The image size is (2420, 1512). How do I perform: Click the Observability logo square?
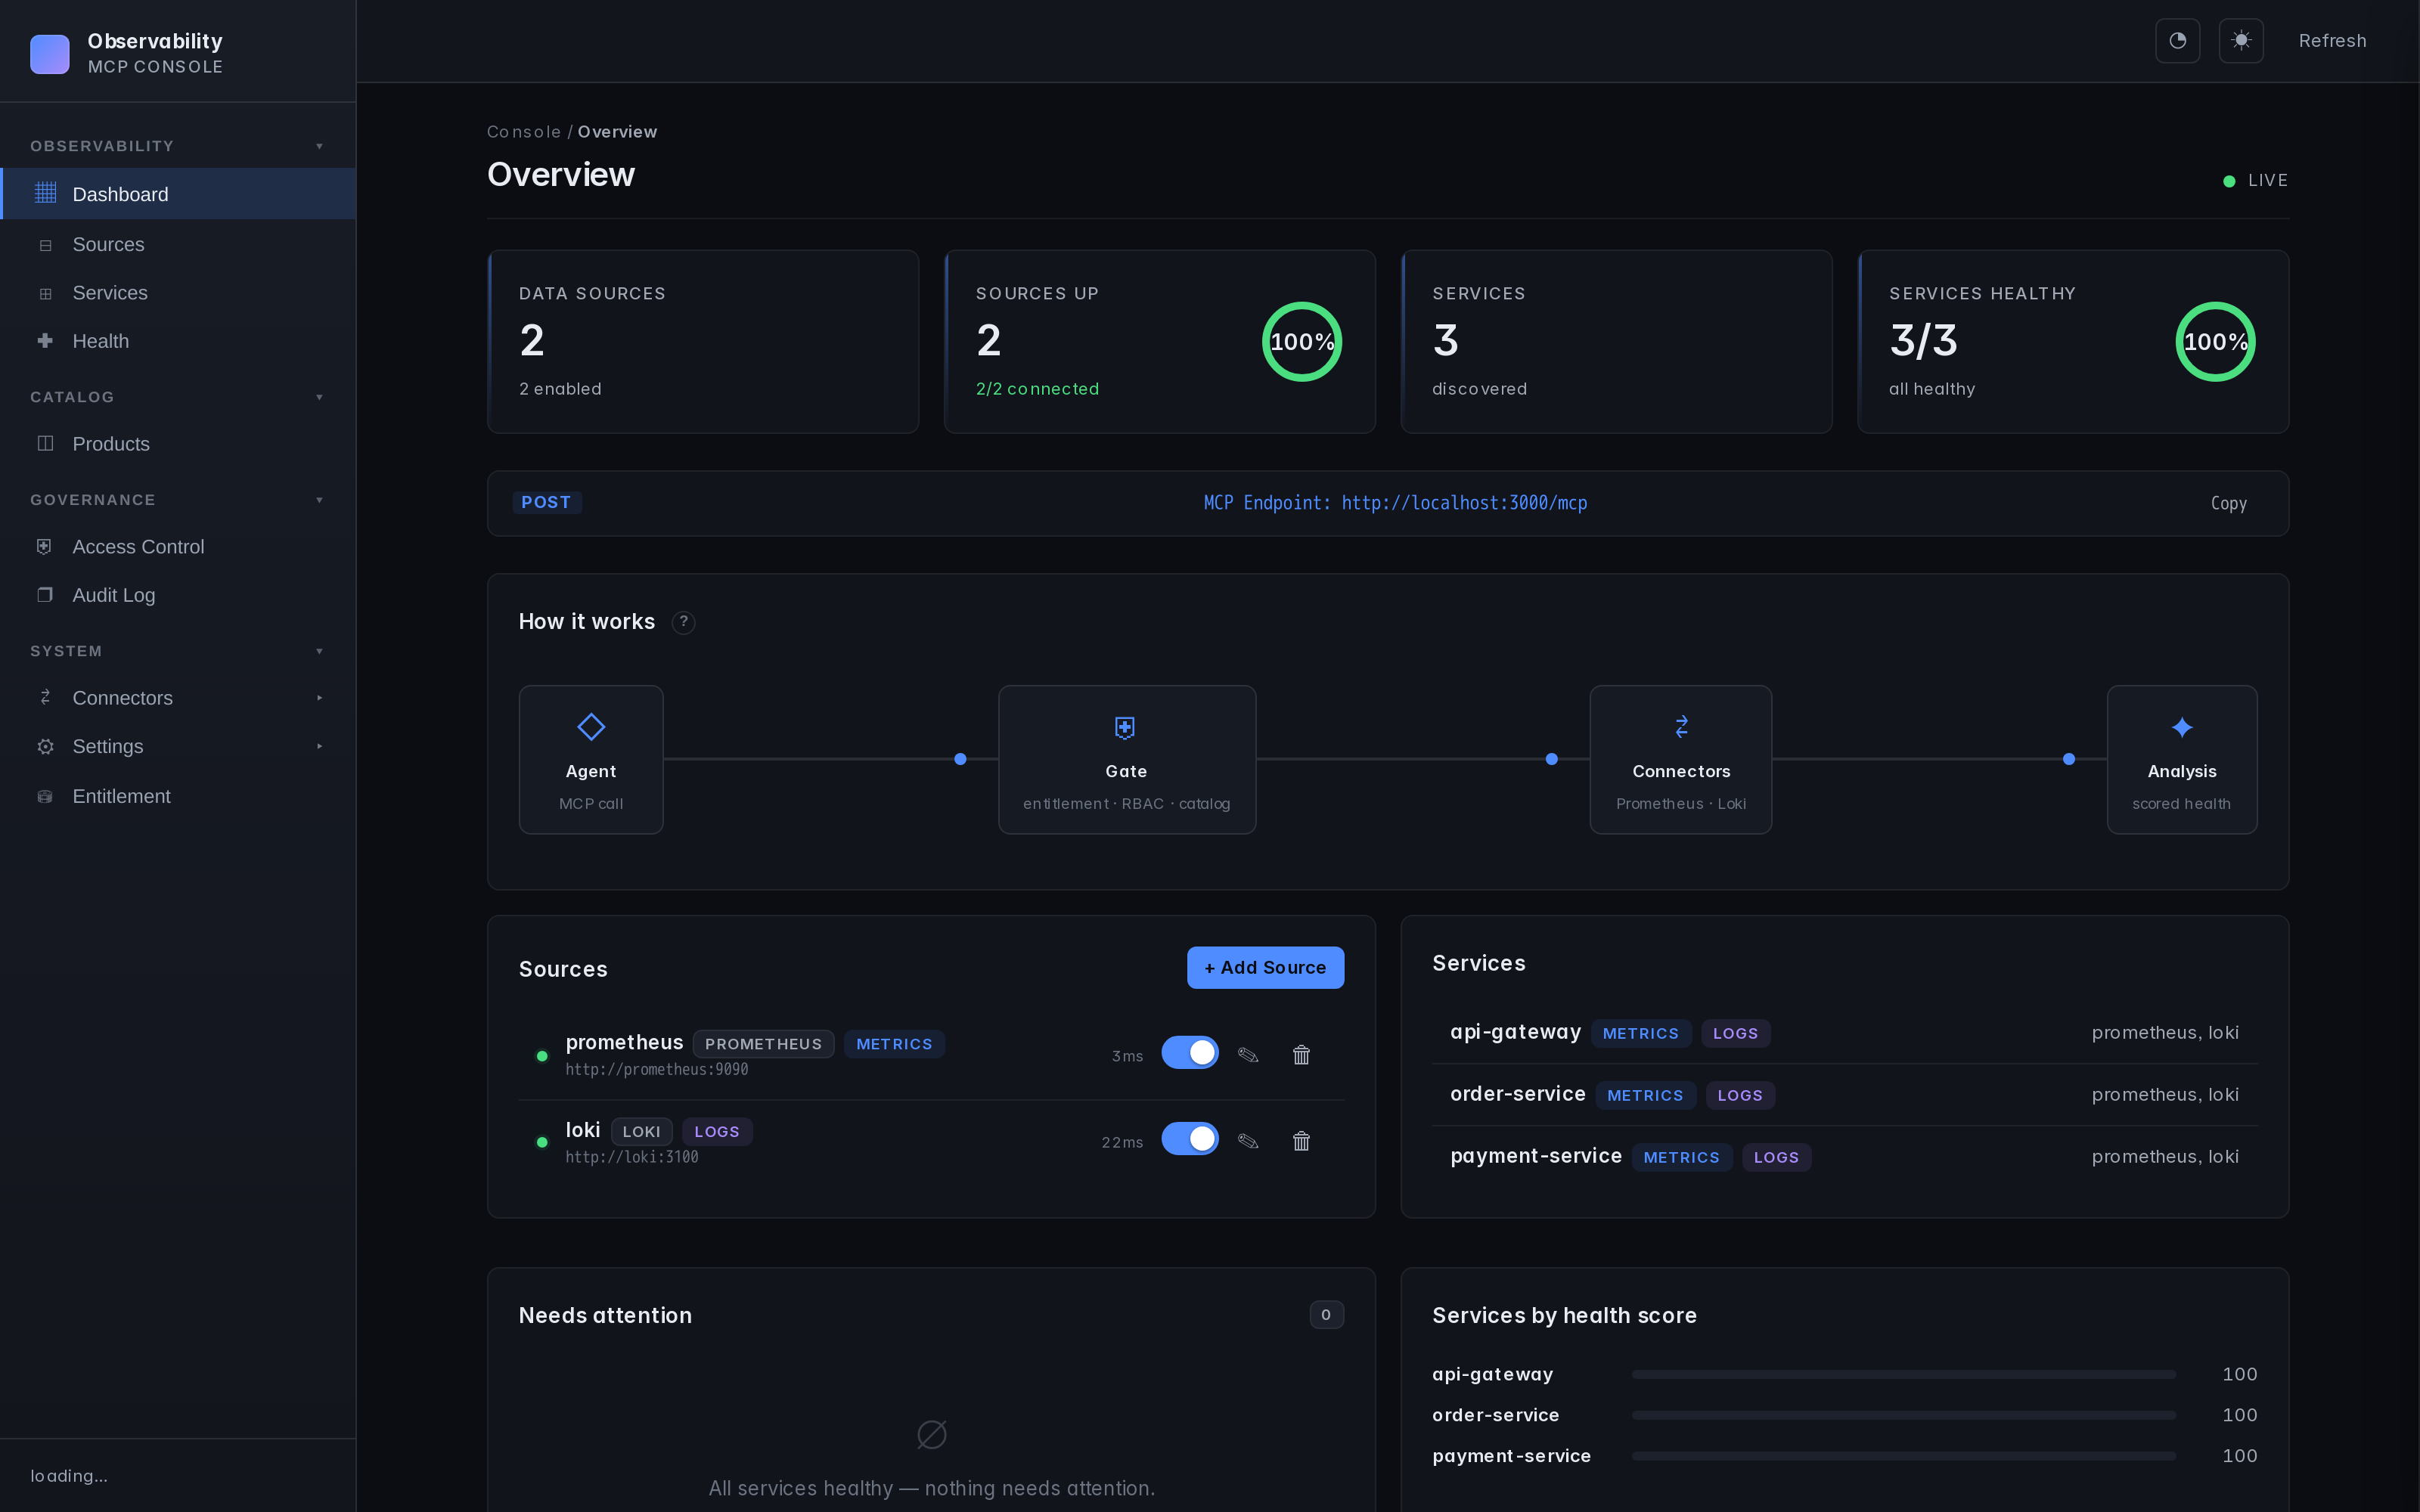(50, 54)
